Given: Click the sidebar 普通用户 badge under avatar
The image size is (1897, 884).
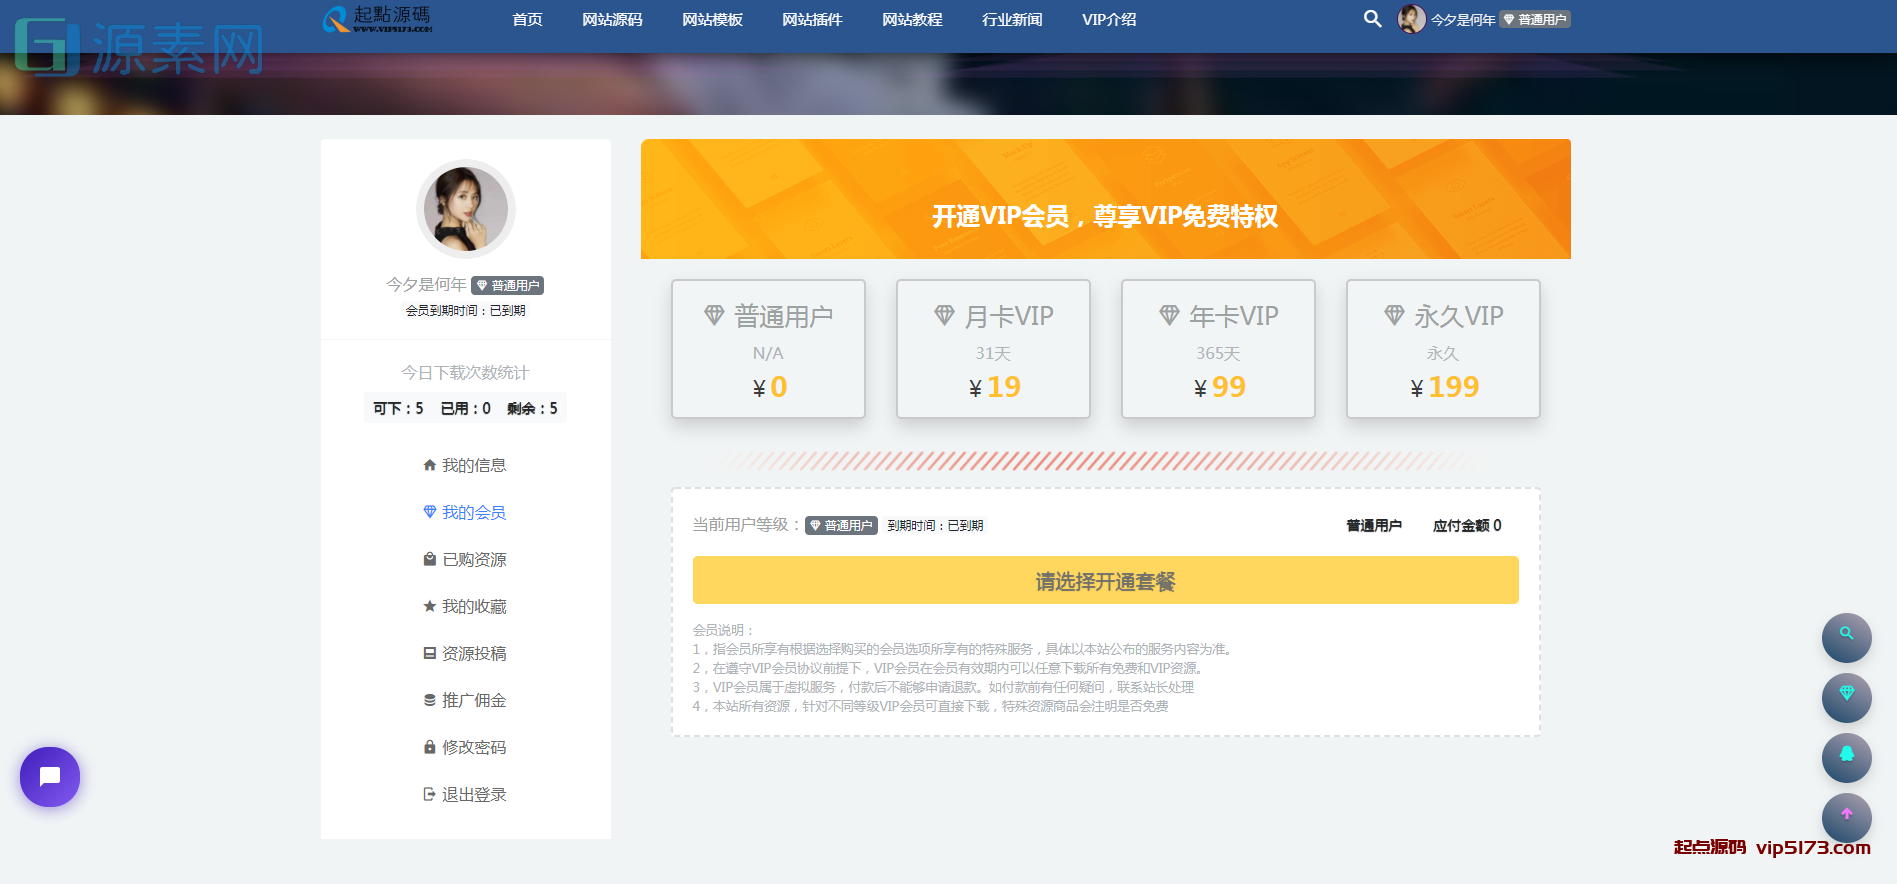Looking at the screenshot, I should pyautogui.click(x=507, y=285).
